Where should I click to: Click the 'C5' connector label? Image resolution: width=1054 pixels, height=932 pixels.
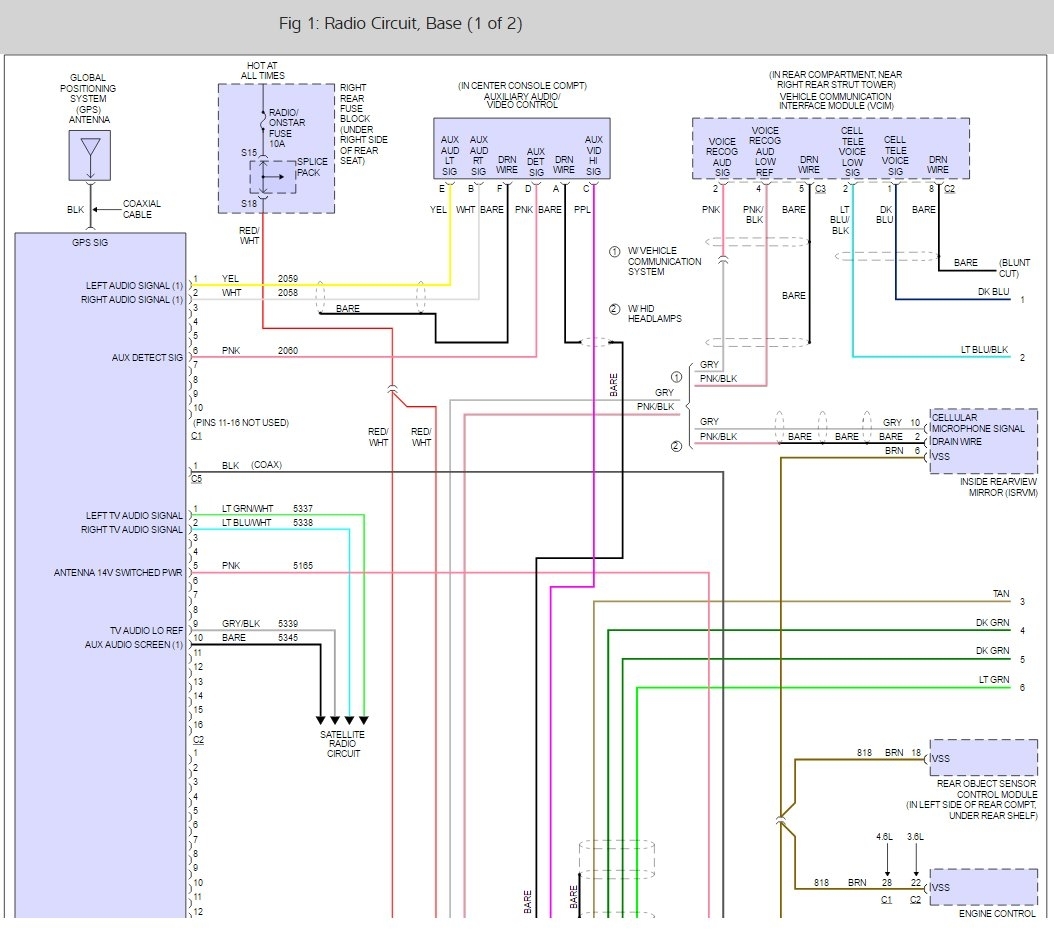196,478
